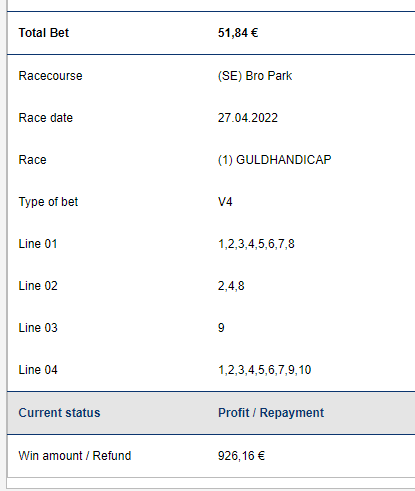
Task: Click the Line 01 label
Action: click(38, 244)
